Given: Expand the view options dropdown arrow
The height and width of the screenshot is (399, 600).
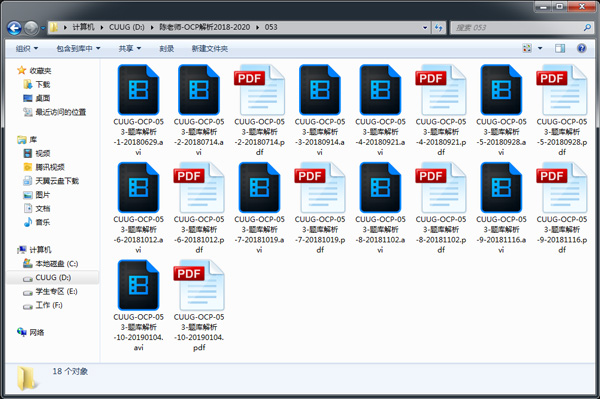Looking at the screenshot, I should click(x=540, y=48).
